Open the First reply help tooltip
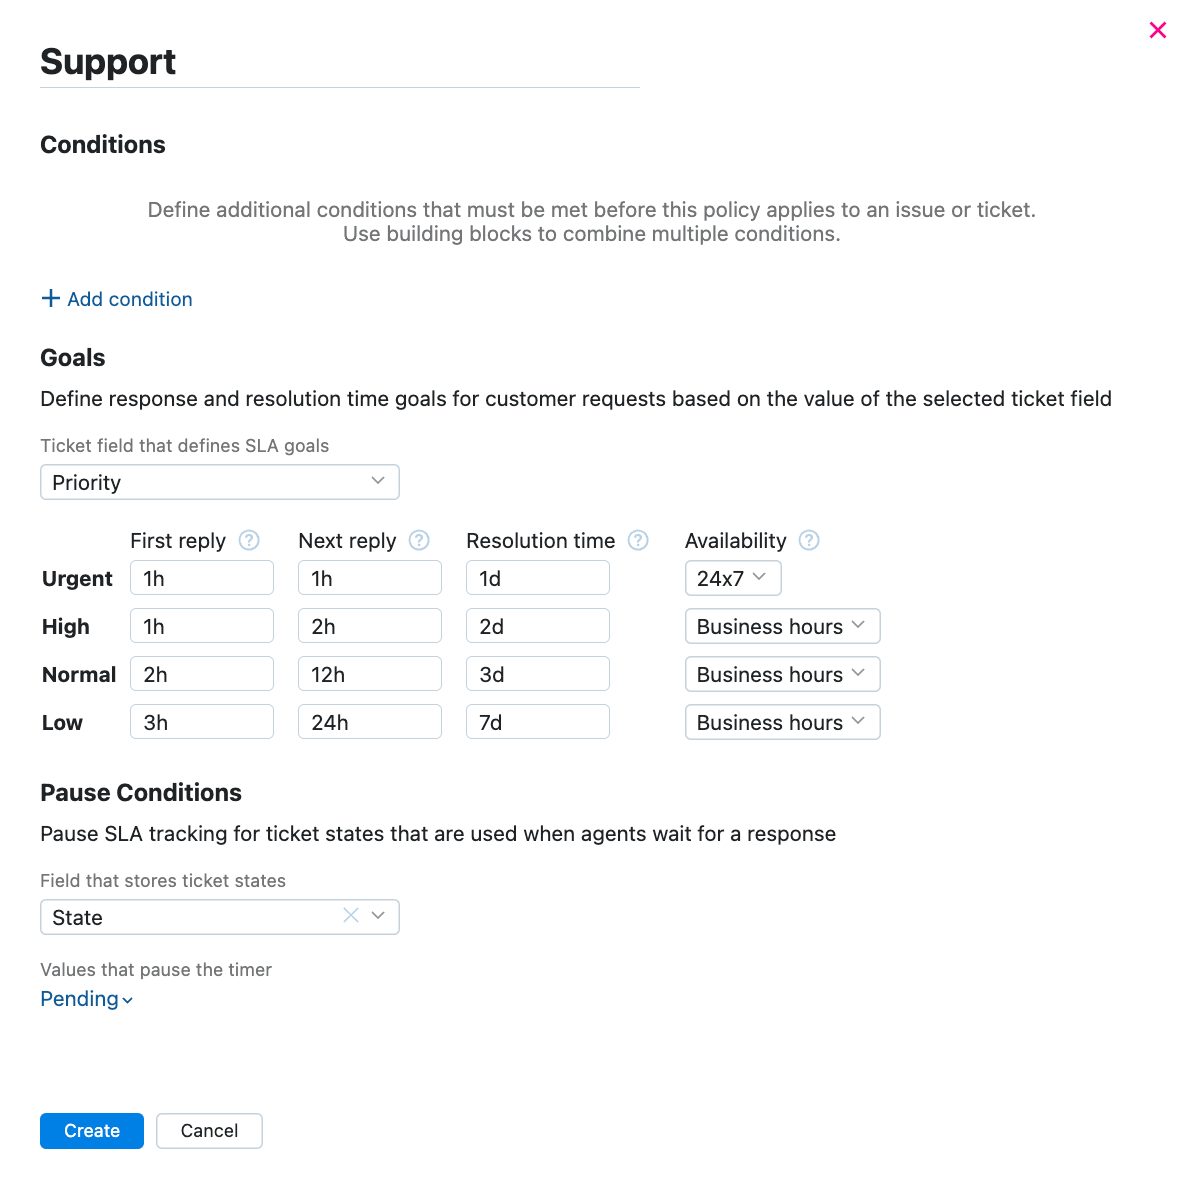The height and width of the screenshot is (1178, 1184). point(248,540)
